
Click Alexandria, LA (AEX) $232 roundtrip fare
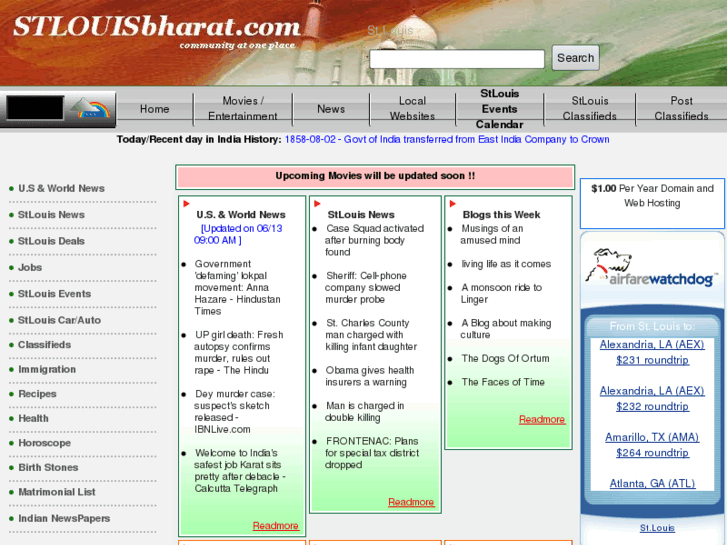(x=652, y=399)
